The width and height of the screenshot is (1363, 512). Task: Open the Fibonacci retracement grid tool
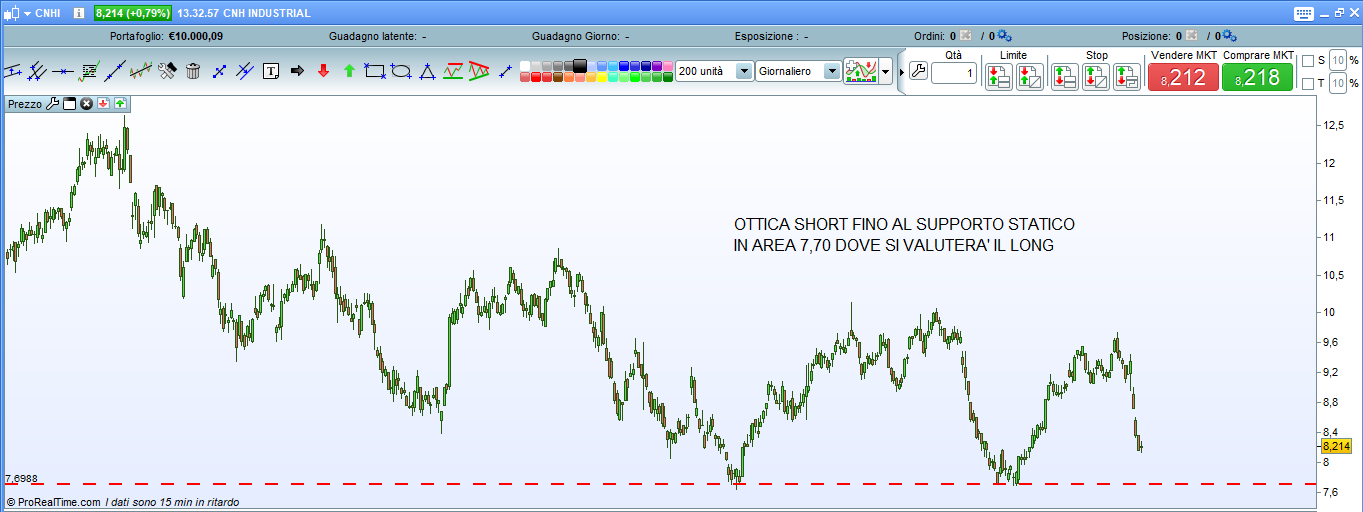coord(89,71)
